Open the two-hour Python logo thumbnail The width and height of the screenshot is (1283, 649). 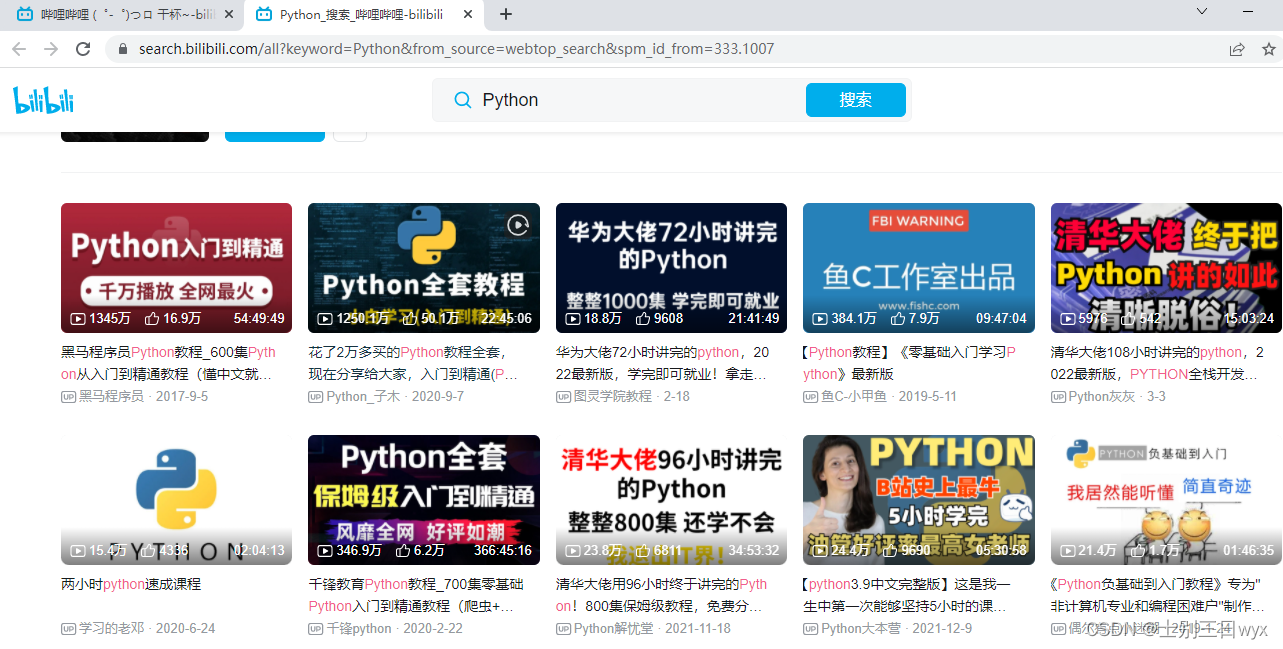pyautogui.click(x=176, y=500)
